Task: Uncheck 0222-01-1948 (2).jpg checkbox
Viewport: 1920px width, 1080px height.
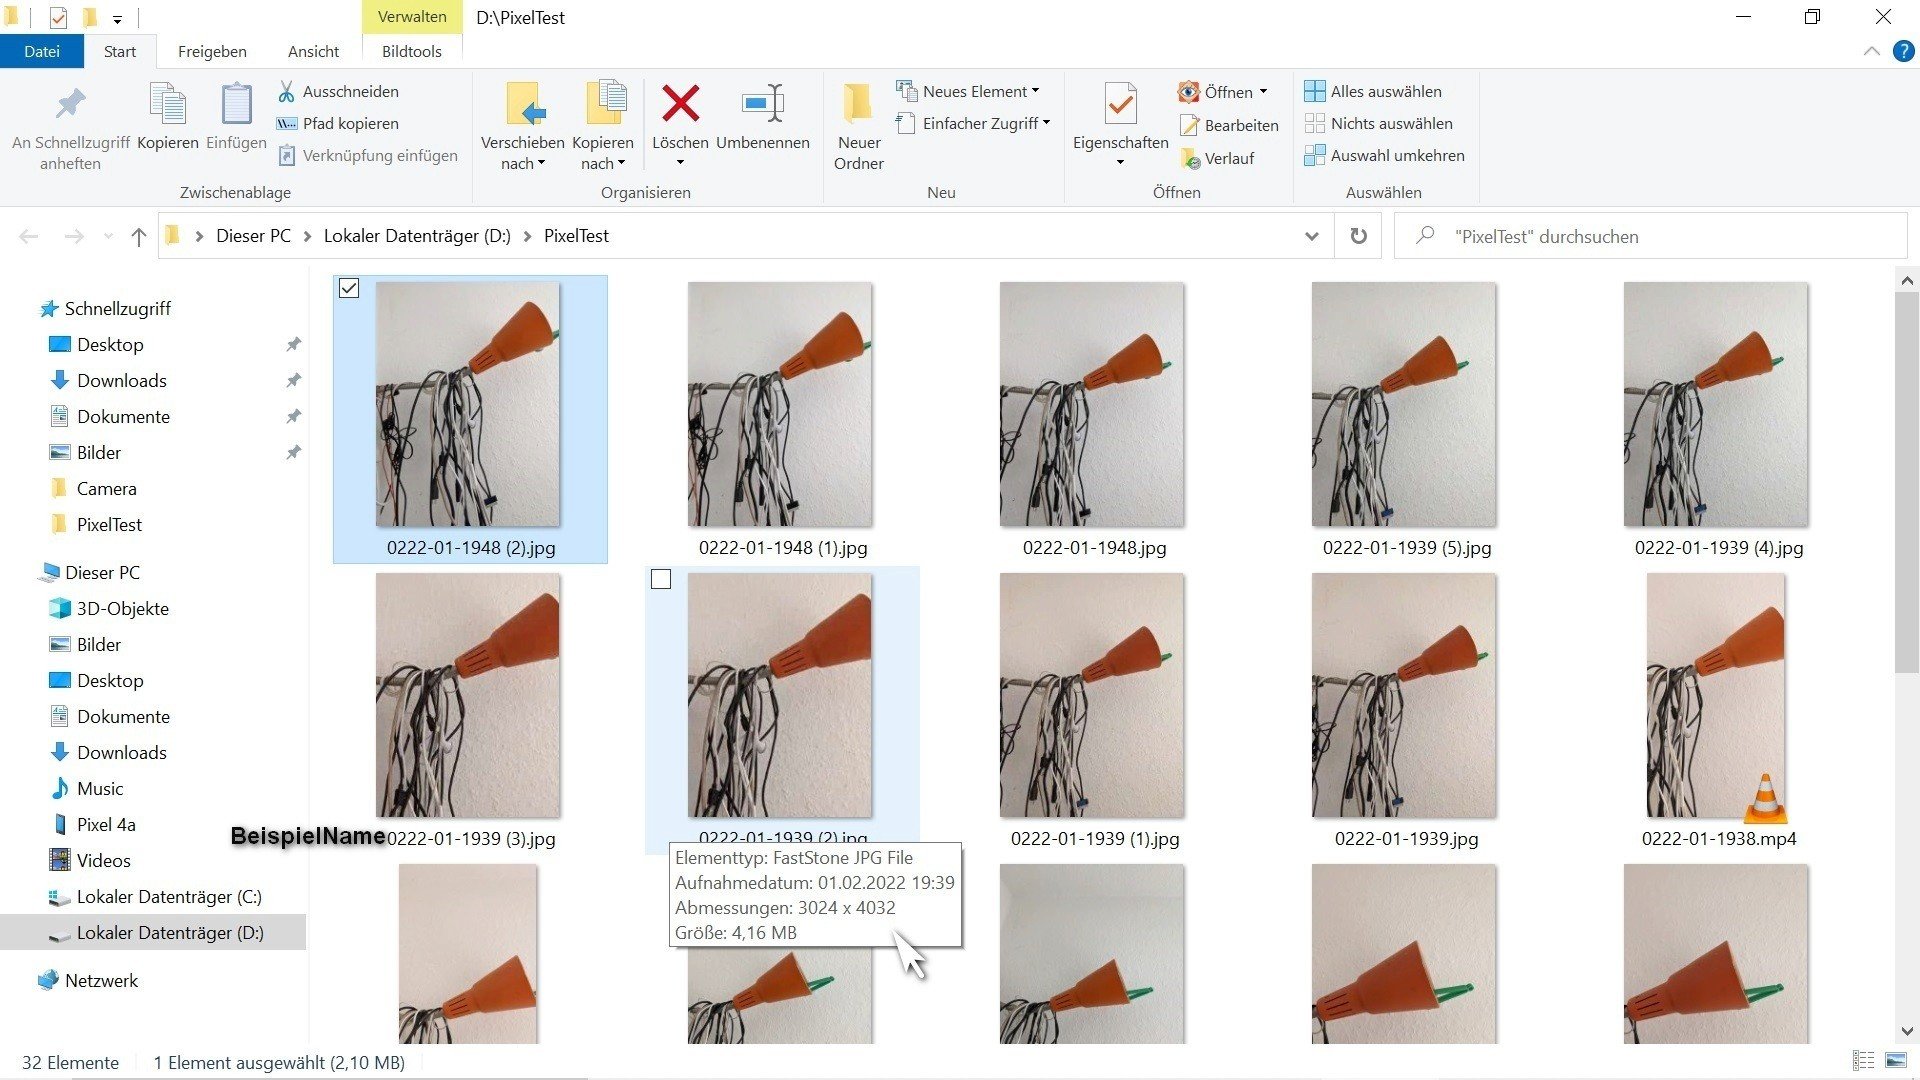Action: (x=349, y=289)
